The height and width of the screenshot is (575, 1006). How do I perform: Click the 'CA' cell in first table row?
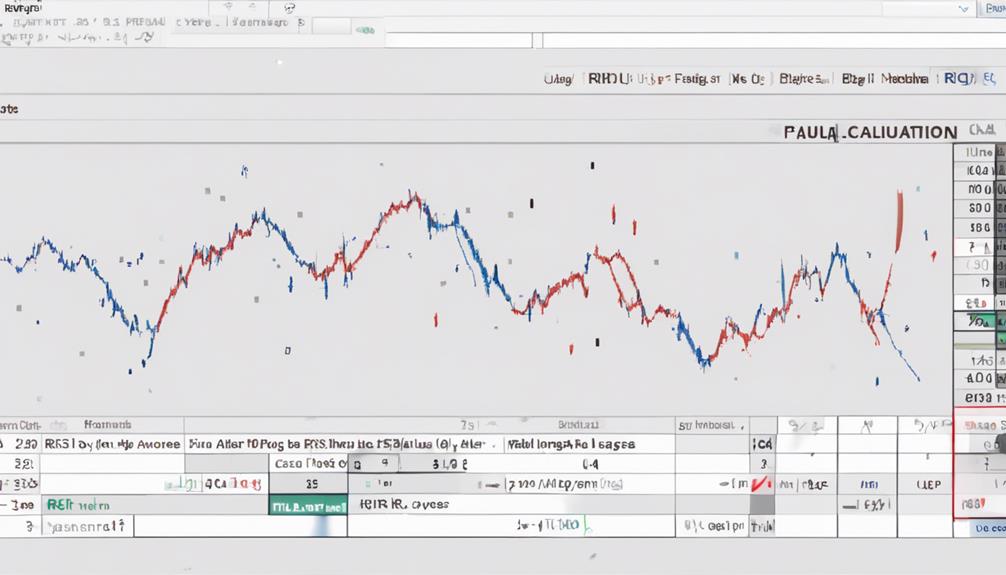(x=763, y=444)
